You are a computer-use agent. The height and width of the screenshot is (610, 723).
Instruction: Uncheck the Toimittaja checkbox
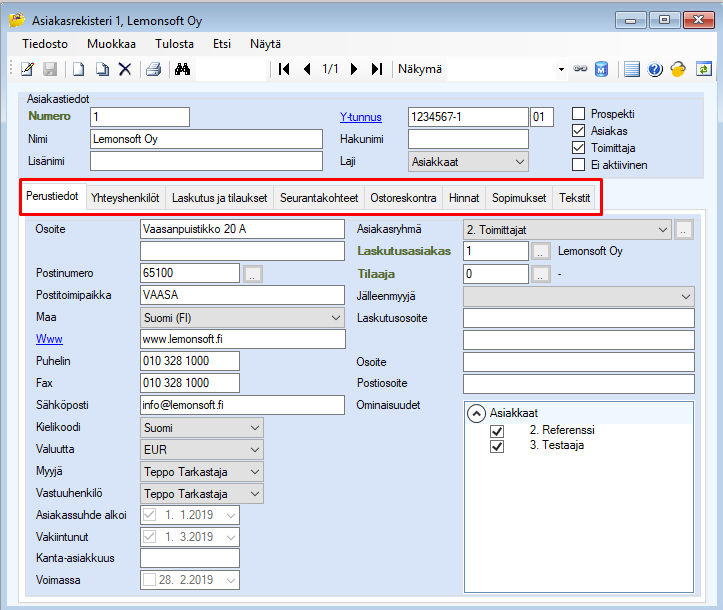tap(578, 148)
